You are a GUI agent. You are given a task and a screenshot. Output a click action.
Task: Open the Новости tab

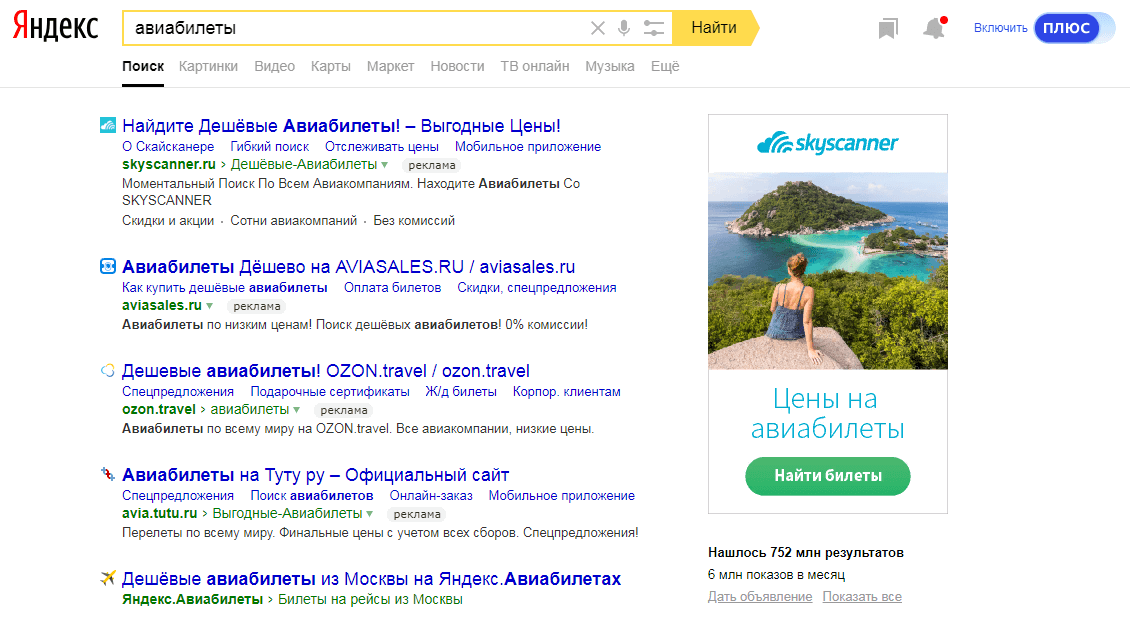coord(457,66)
